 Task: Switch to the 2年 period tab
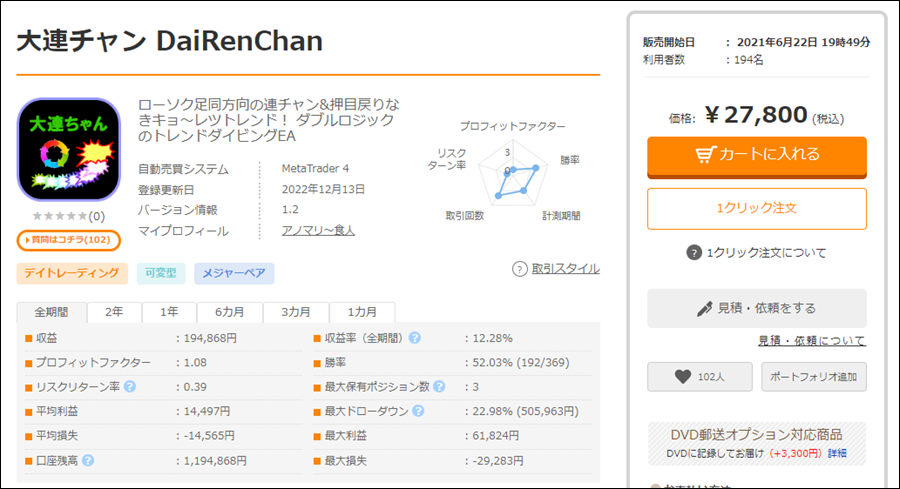(x=114, y=312)
